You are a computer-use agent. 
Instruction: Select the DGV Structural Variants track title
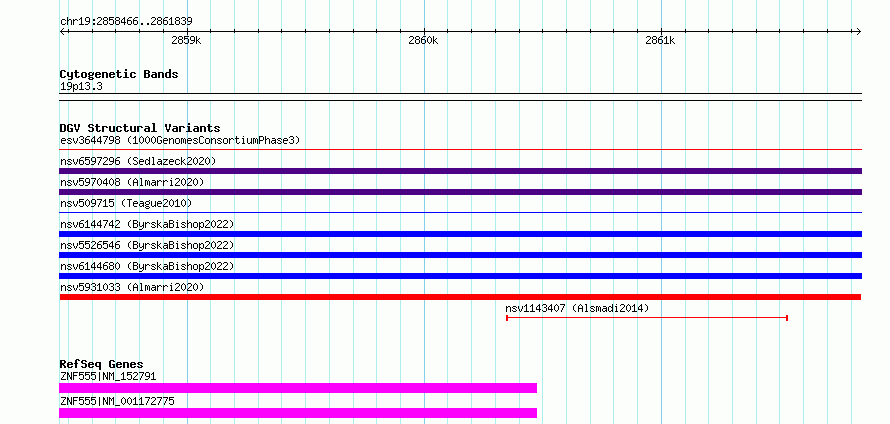[x=140, y=128]
